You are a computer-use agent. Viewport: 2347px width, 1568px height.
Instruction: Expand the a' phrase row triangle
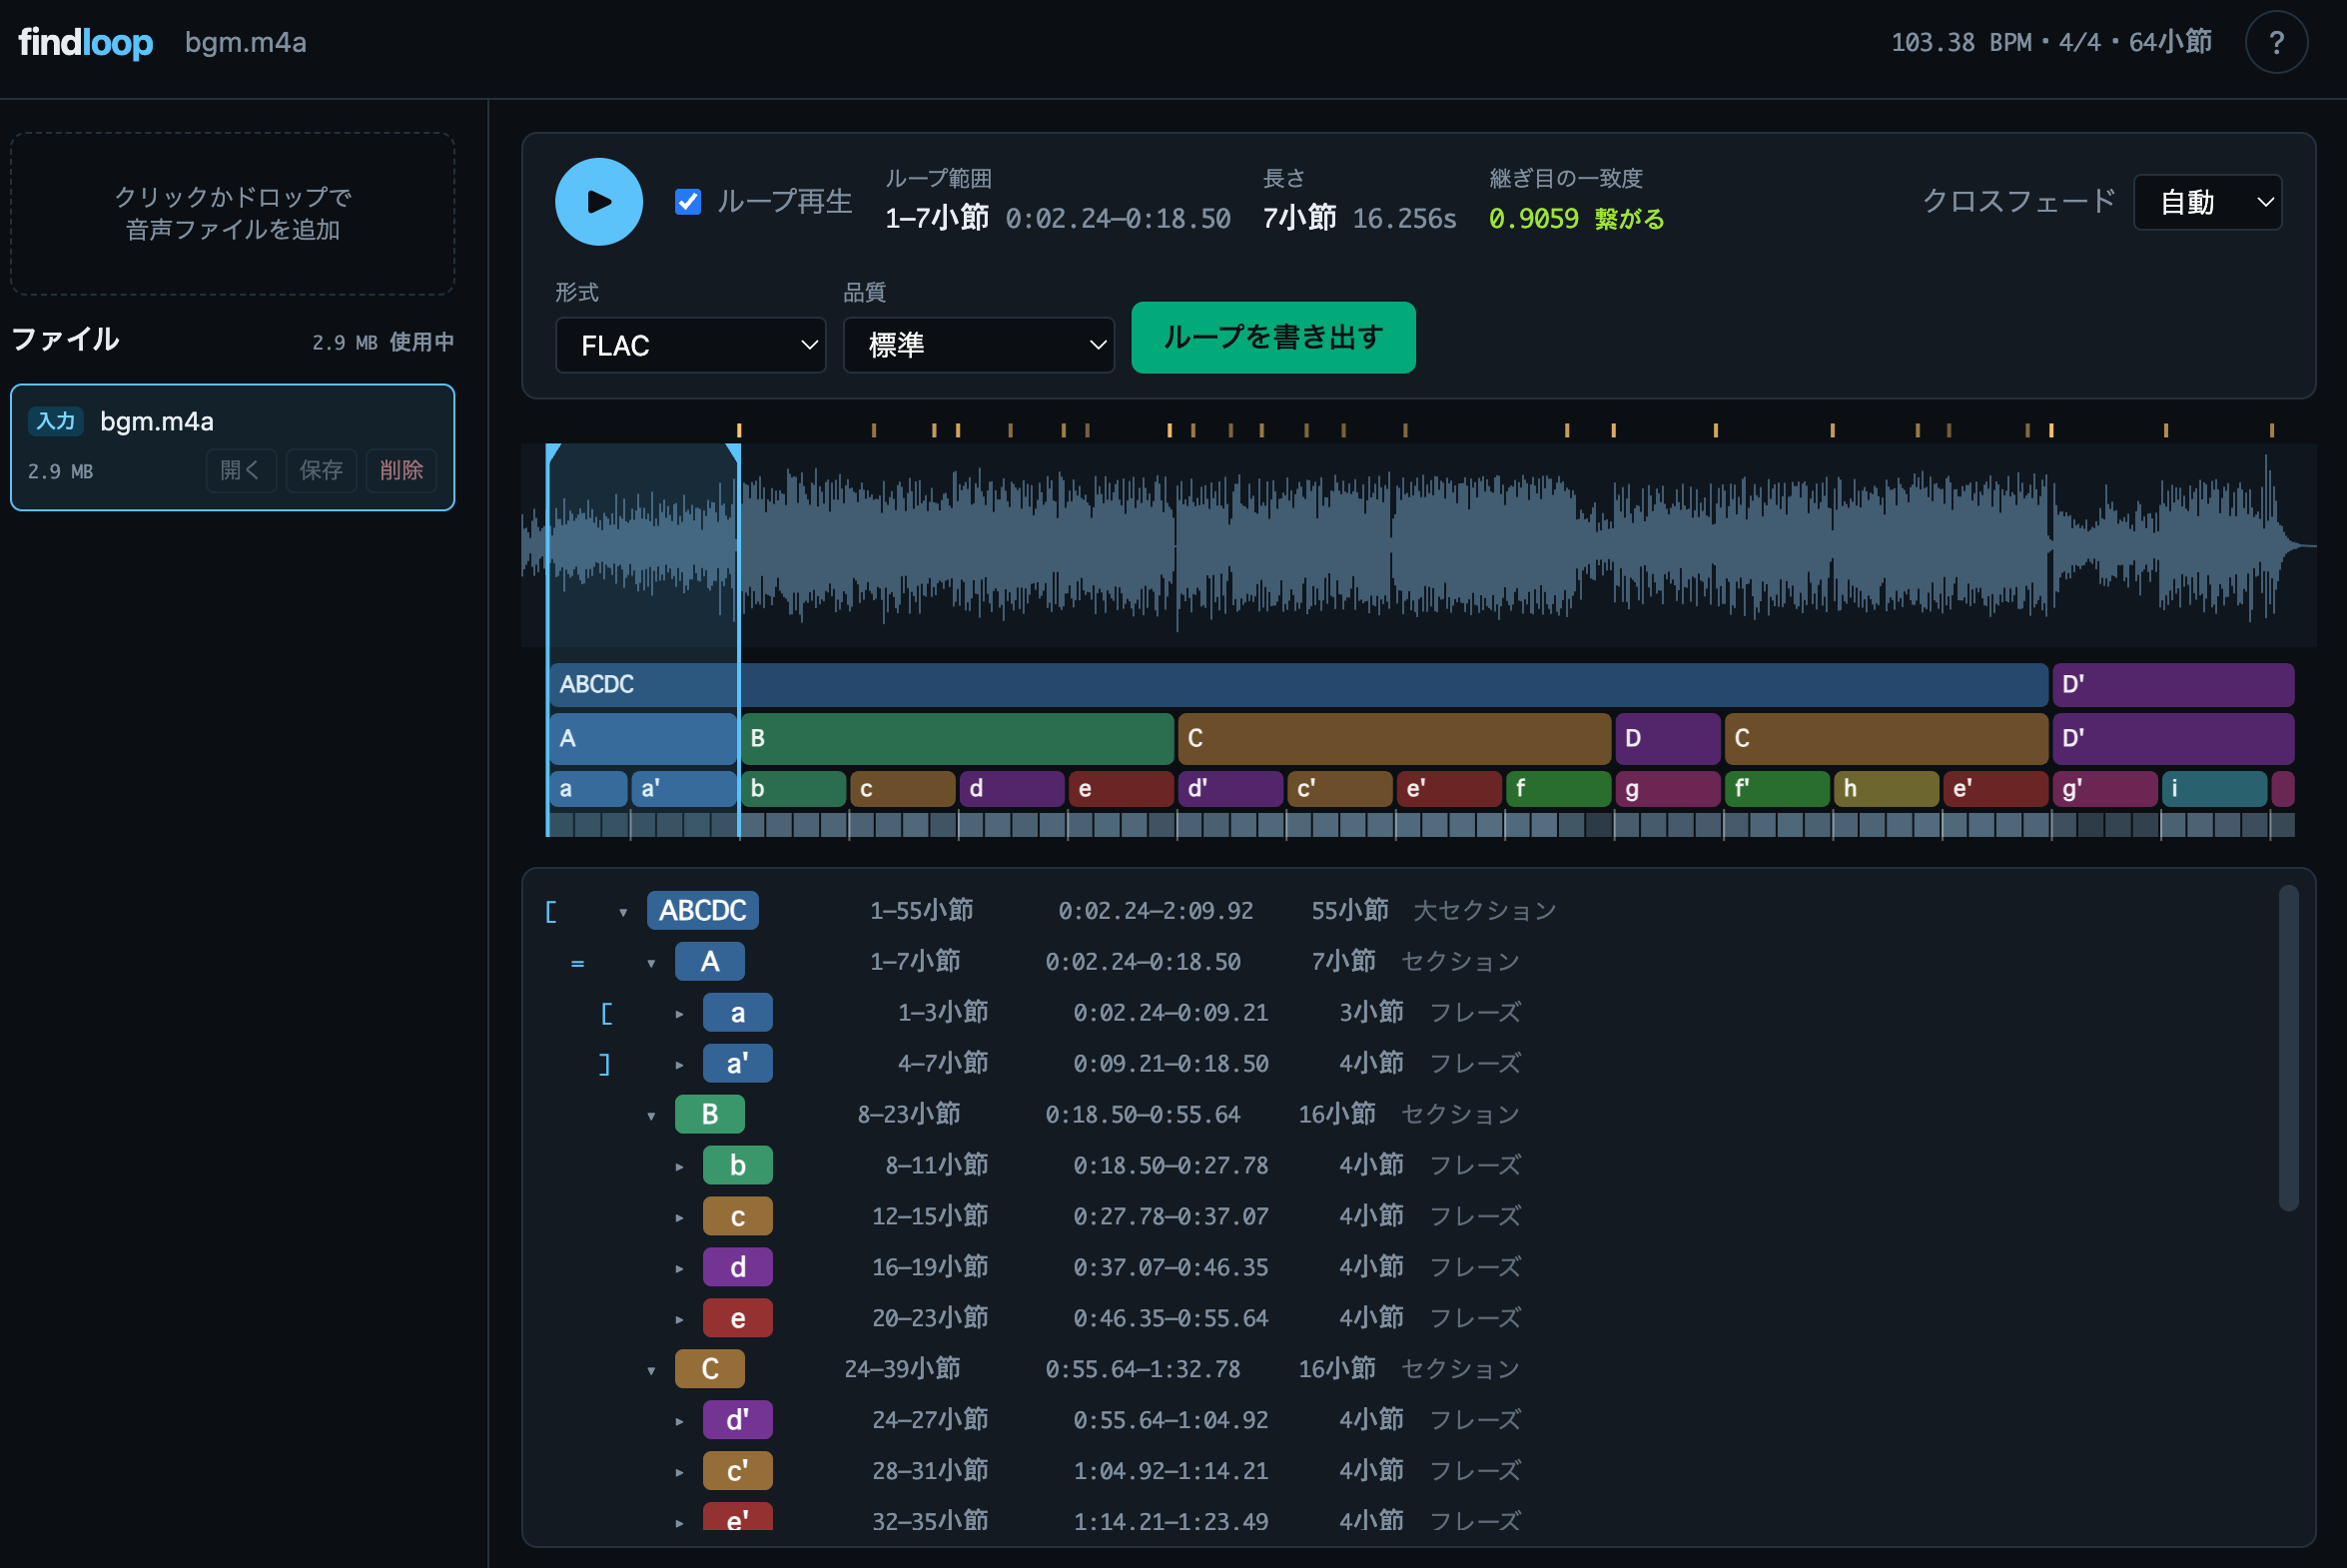click(x=679, y=1064)
